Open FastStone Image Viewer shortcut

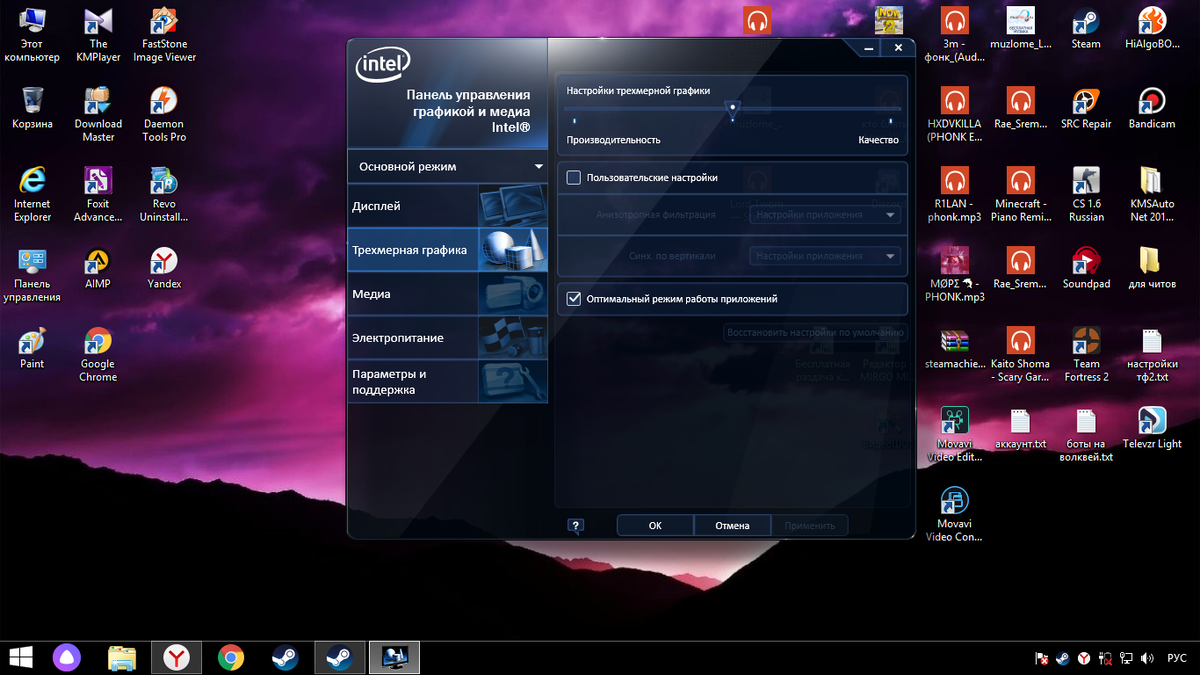click(164, 34)
